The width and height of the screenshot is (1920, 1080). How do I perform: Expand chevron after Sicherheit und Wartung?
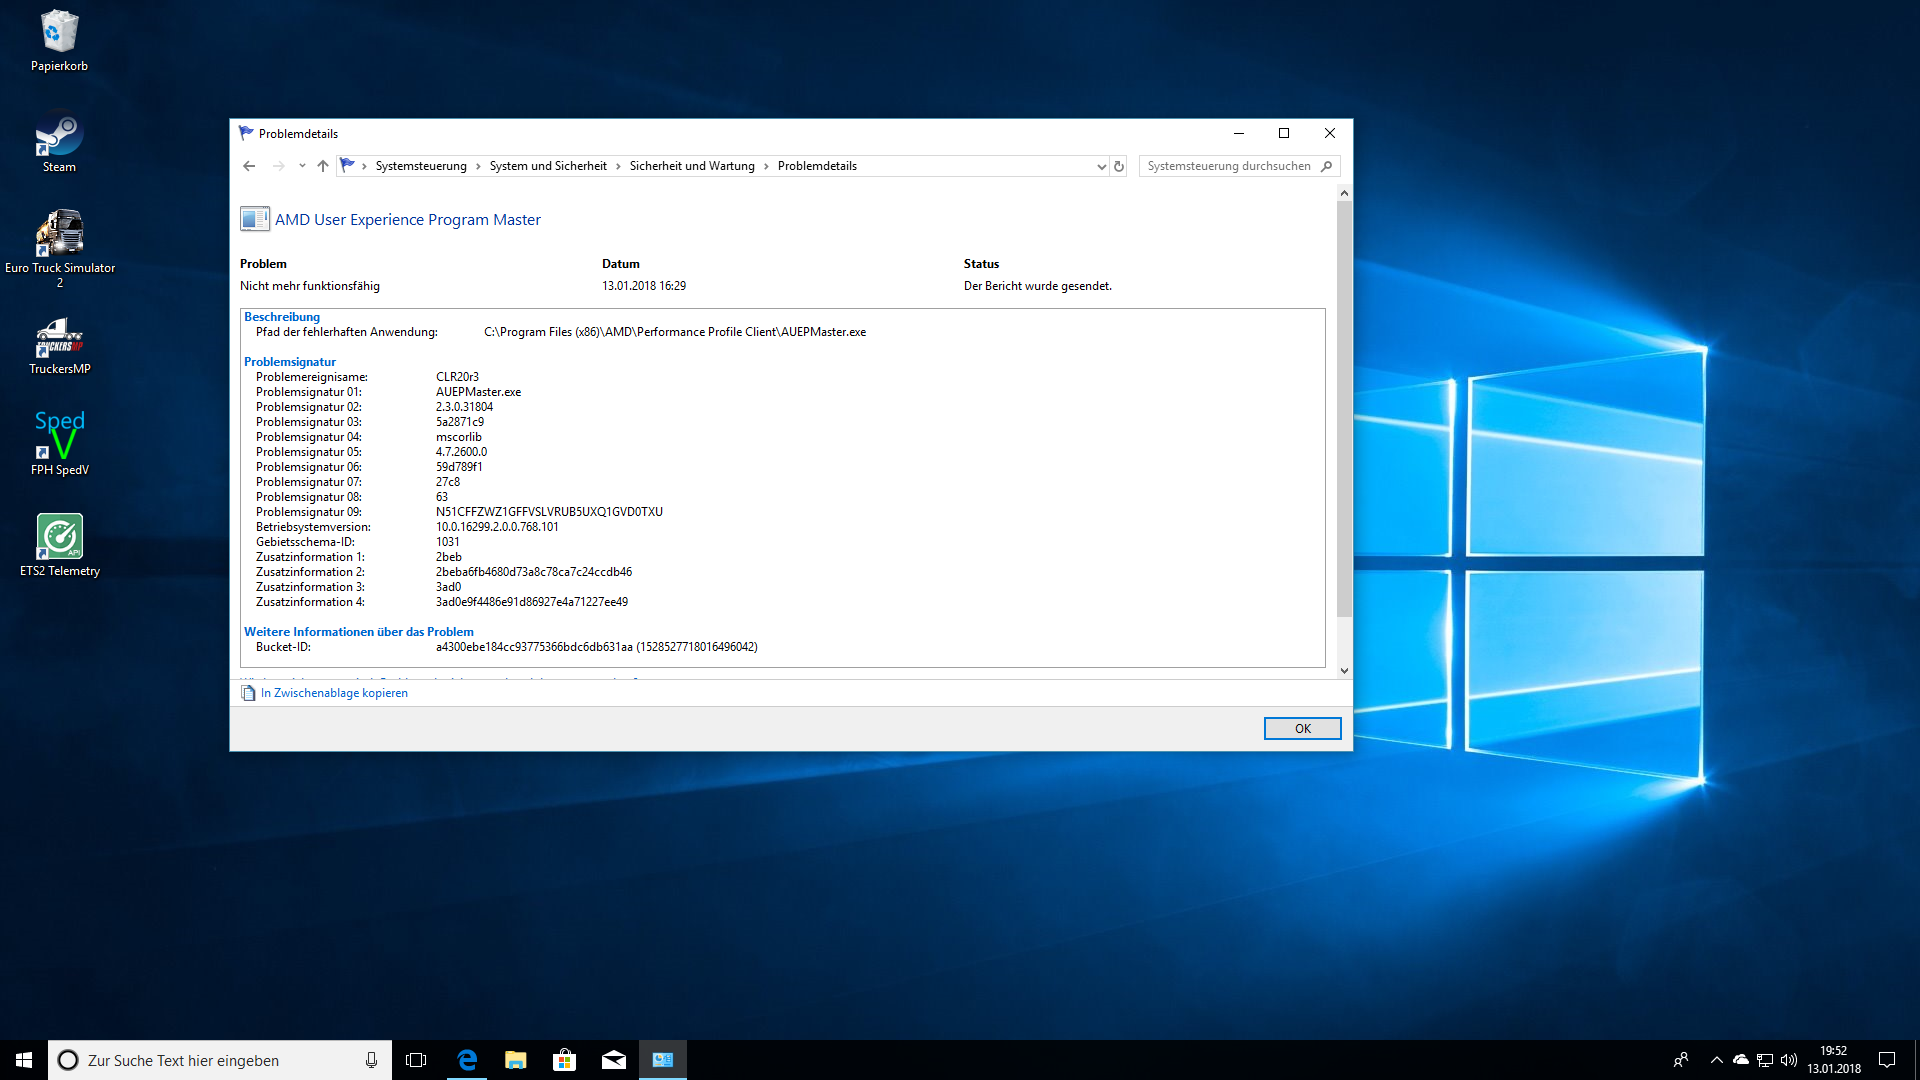(766, 166)
